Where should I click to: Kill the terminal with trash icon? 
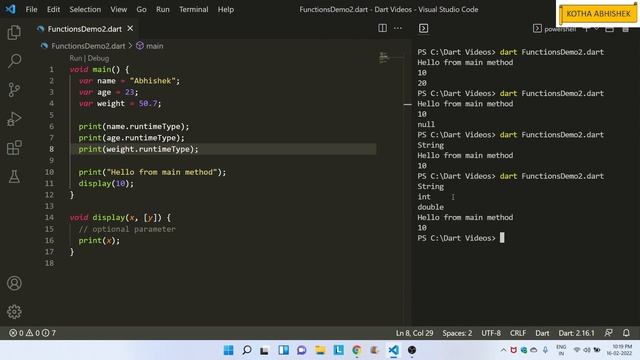click(x=625, y=29)
